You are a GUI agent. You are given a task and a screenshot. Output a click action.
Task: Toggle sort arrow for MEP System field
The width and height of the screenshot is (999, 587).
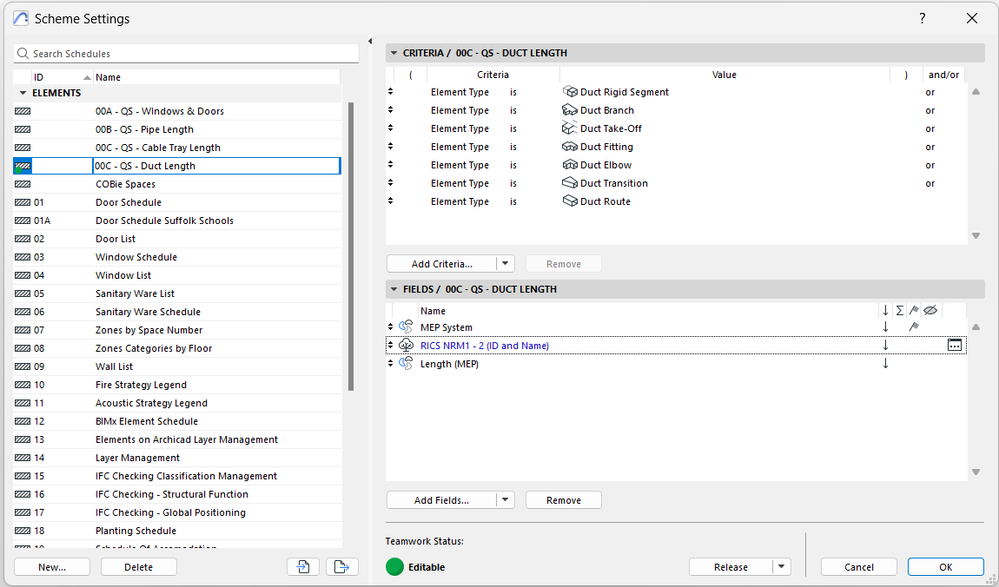tap(885, 327)
